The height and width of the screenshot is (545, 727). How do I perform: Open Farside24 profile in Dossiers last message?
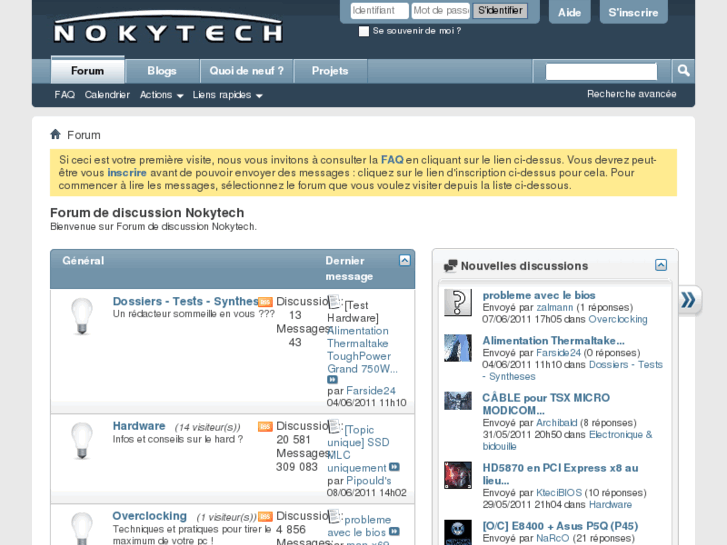pos(371,391)
